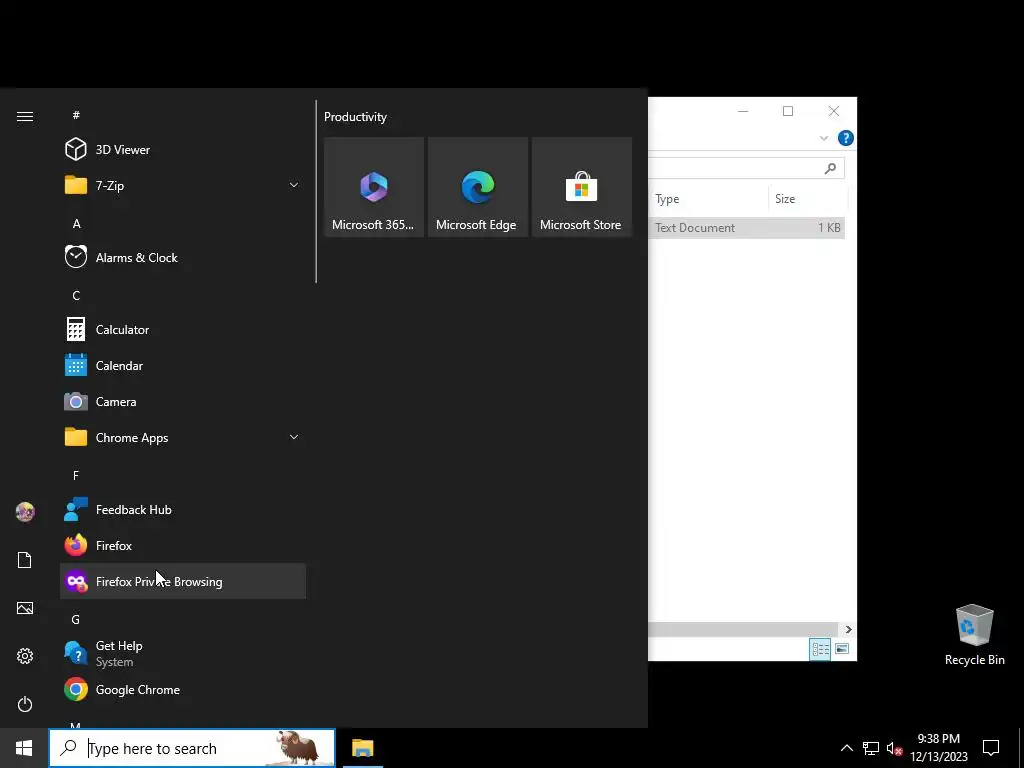
Task: Click the 'A' letter group header
Action: click(76, 223)
